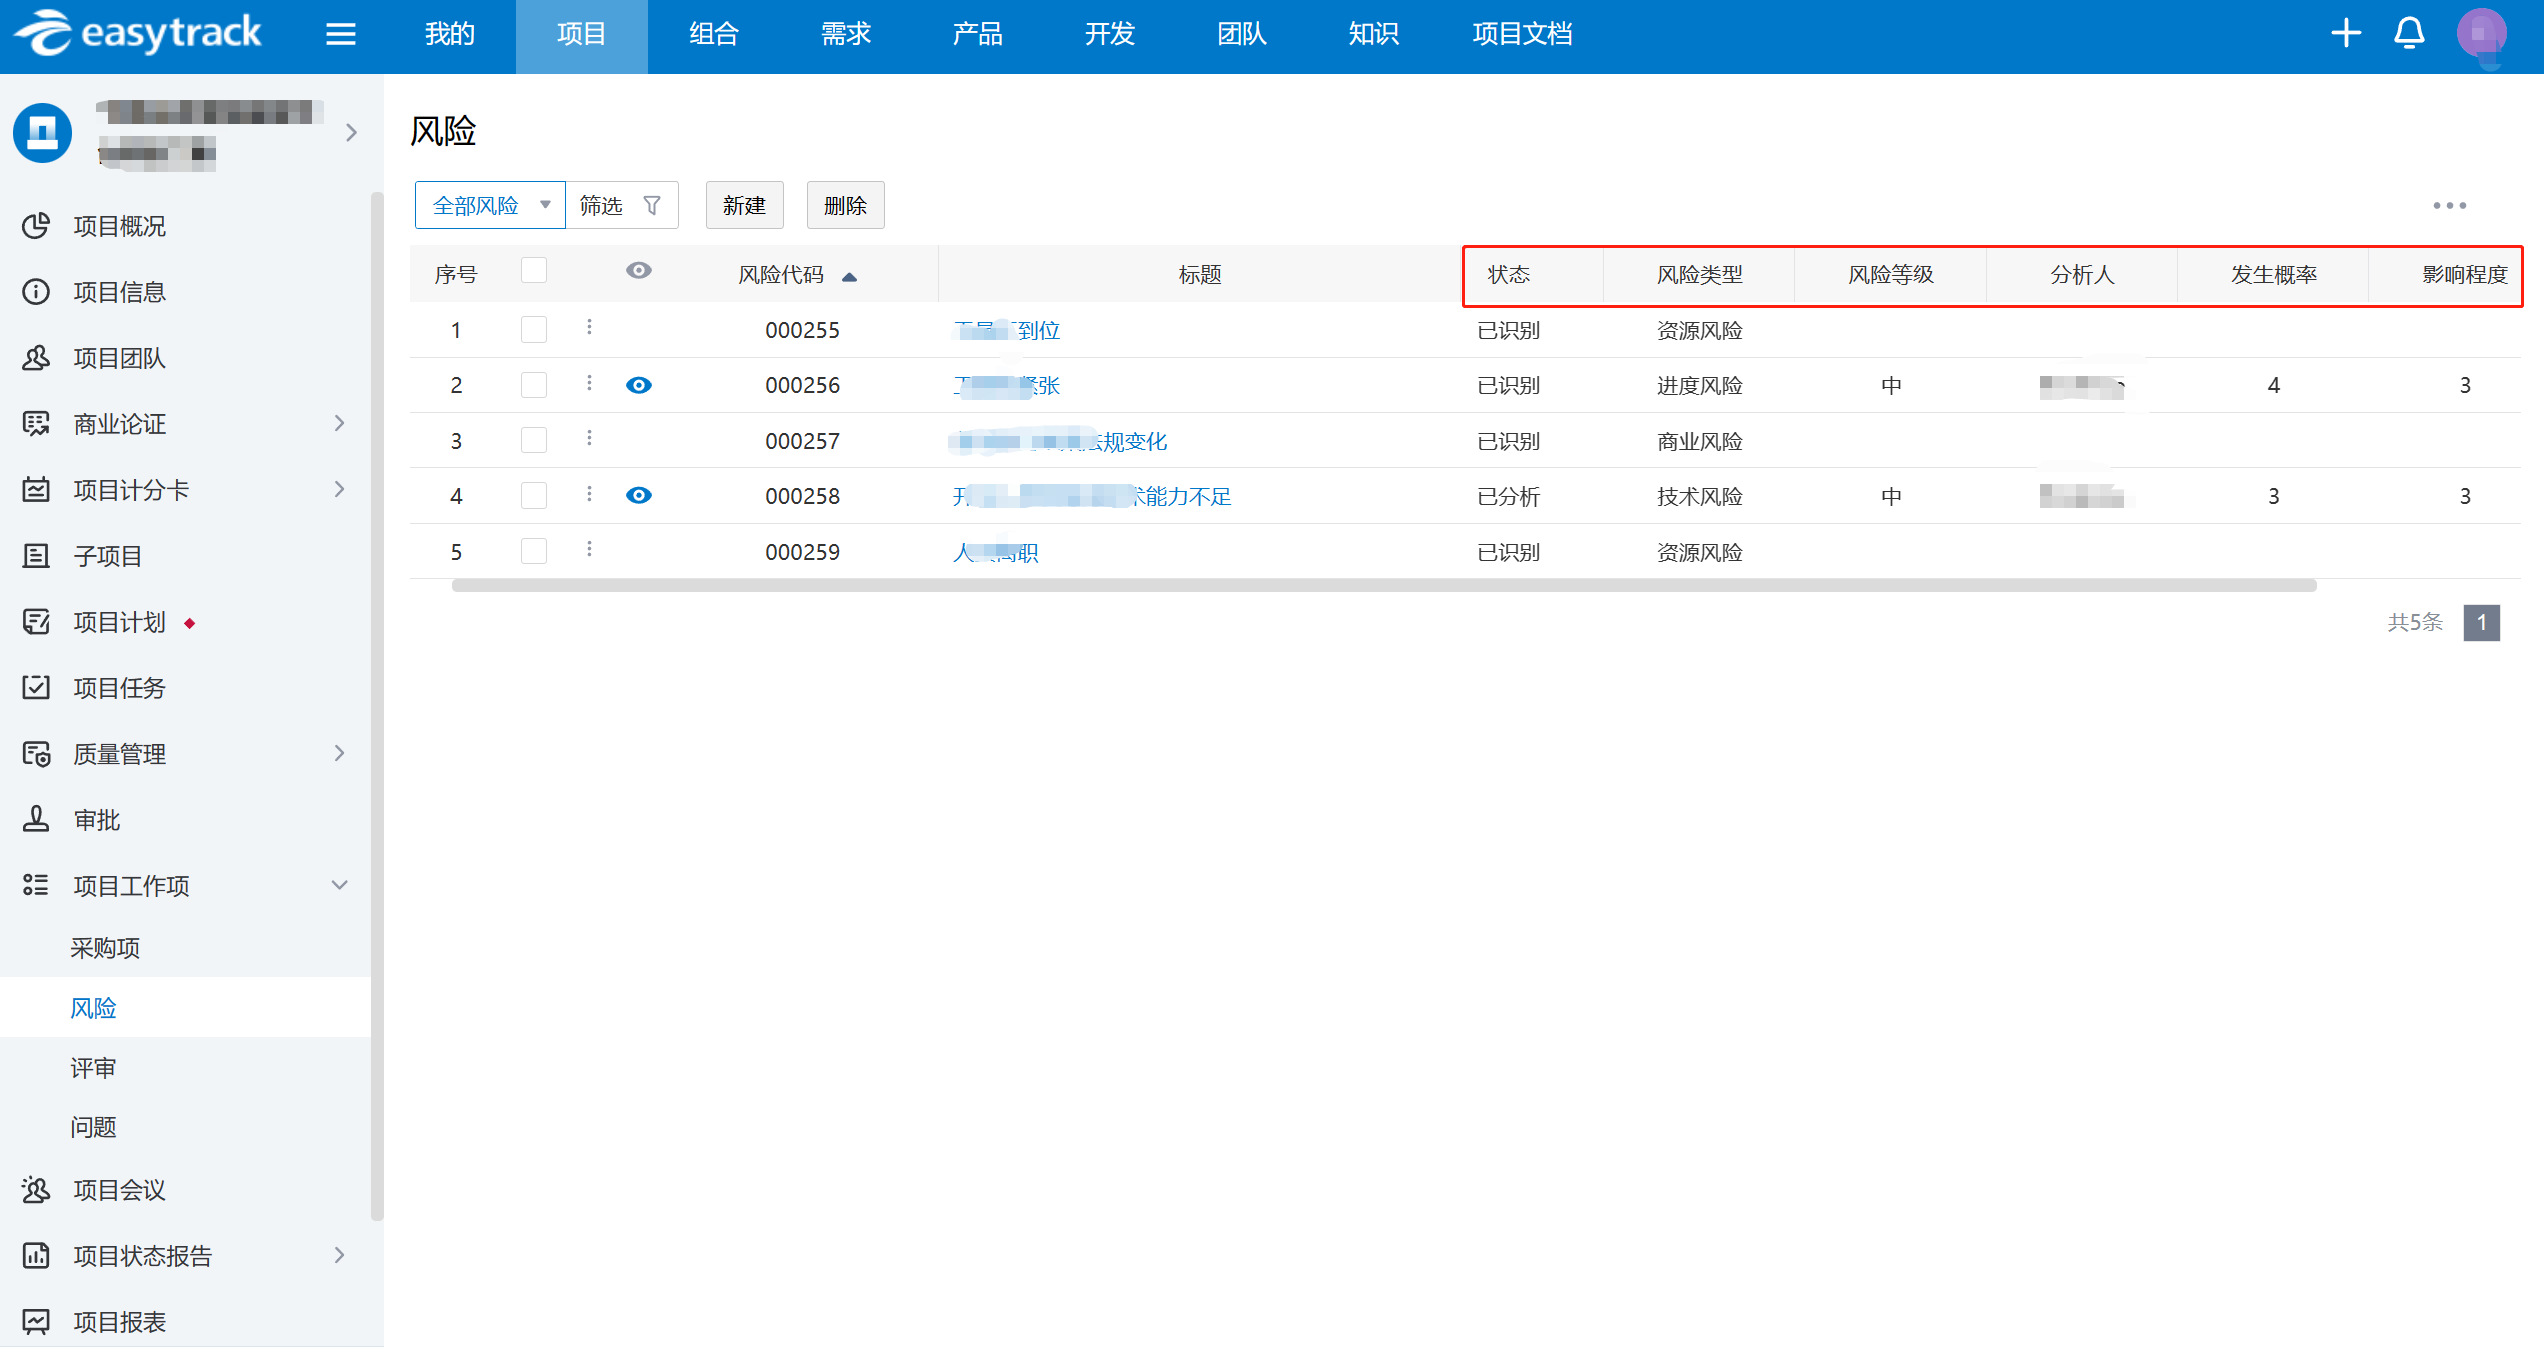The width and height of the screenshot is (2544, 1347).
Task: Expand 项目状态报告 submenu
Action: (x=339, y=1256)
